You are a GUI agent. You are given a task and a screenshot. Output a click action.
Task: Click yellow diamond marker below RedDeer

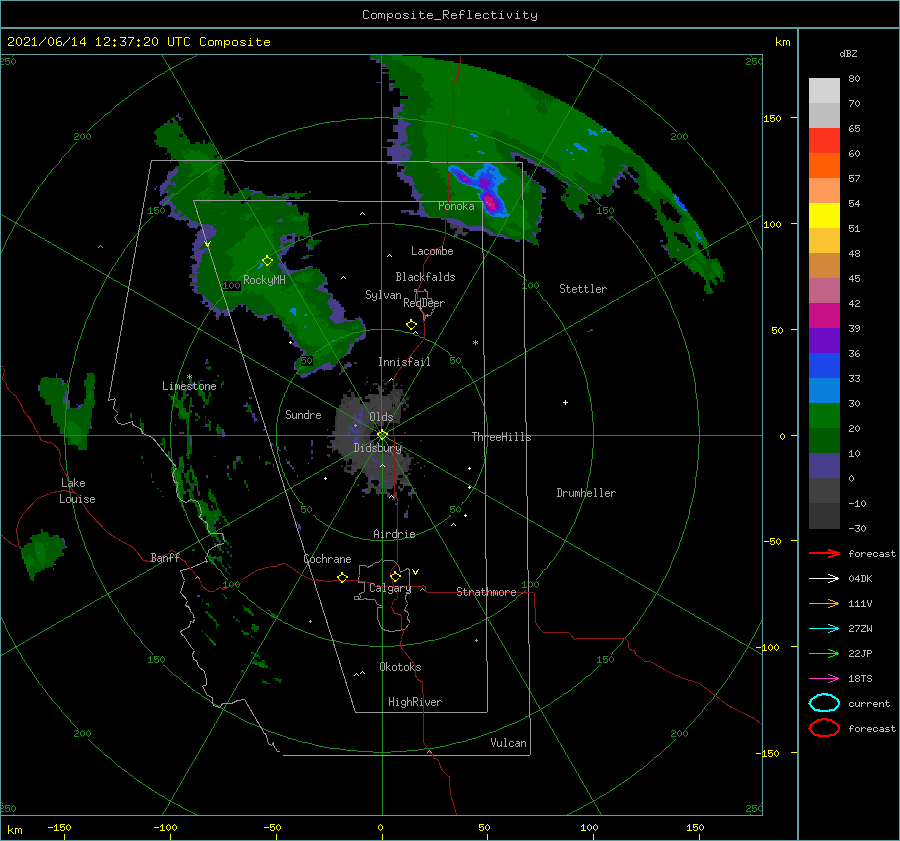411,325
